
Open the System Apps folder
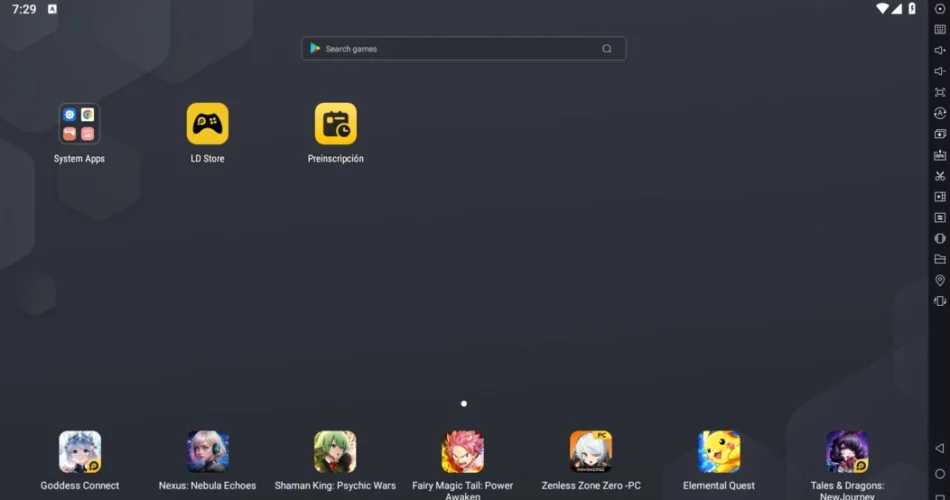tap(79, 124)
